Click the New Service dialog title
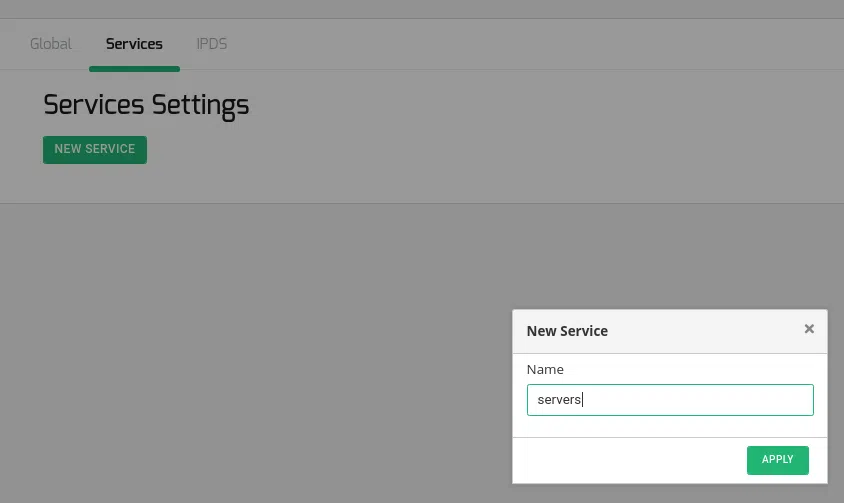The width and height of the screenshot is (844, 503). [567, 331]
